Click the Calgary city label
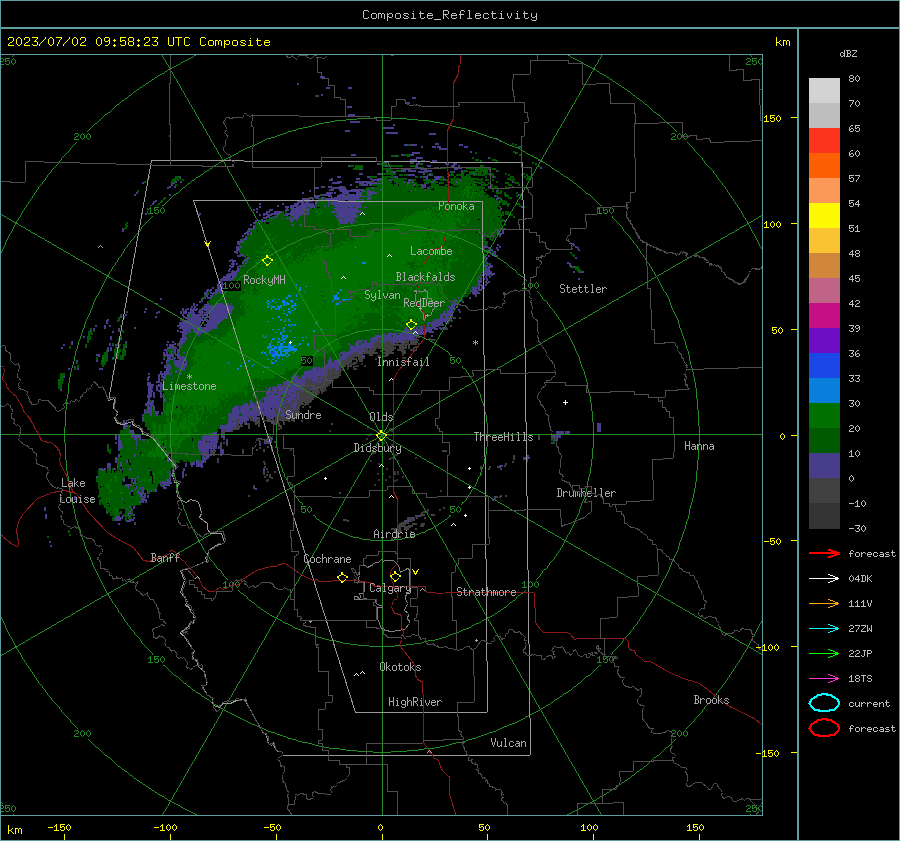 (390, 588)
